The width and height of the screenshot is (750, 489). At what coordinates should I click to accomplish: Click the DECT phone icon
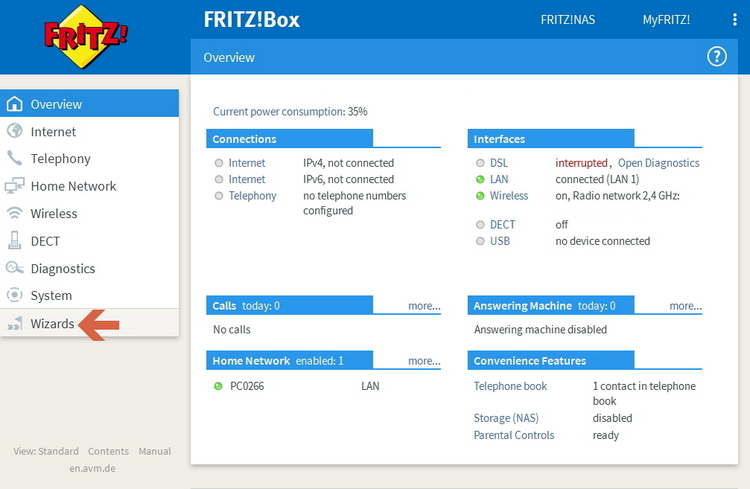[x=14, y=241]
